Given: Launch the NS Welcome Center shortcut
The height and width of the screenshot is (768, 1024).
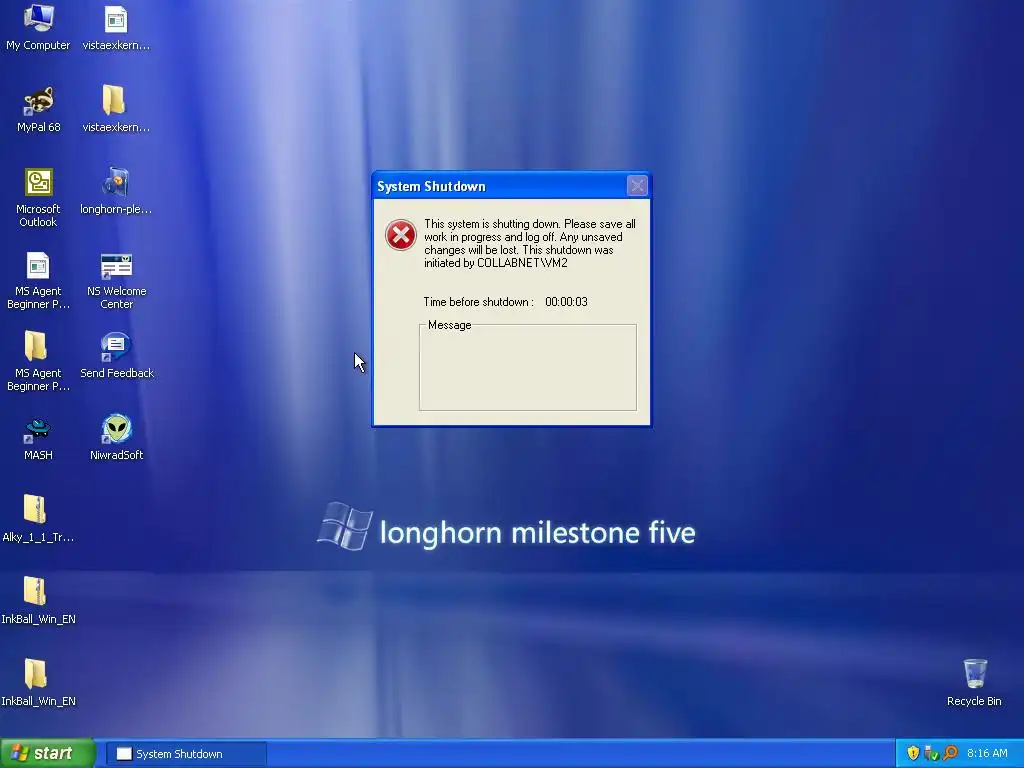Looking at the screenshot, I should (116, 279).
